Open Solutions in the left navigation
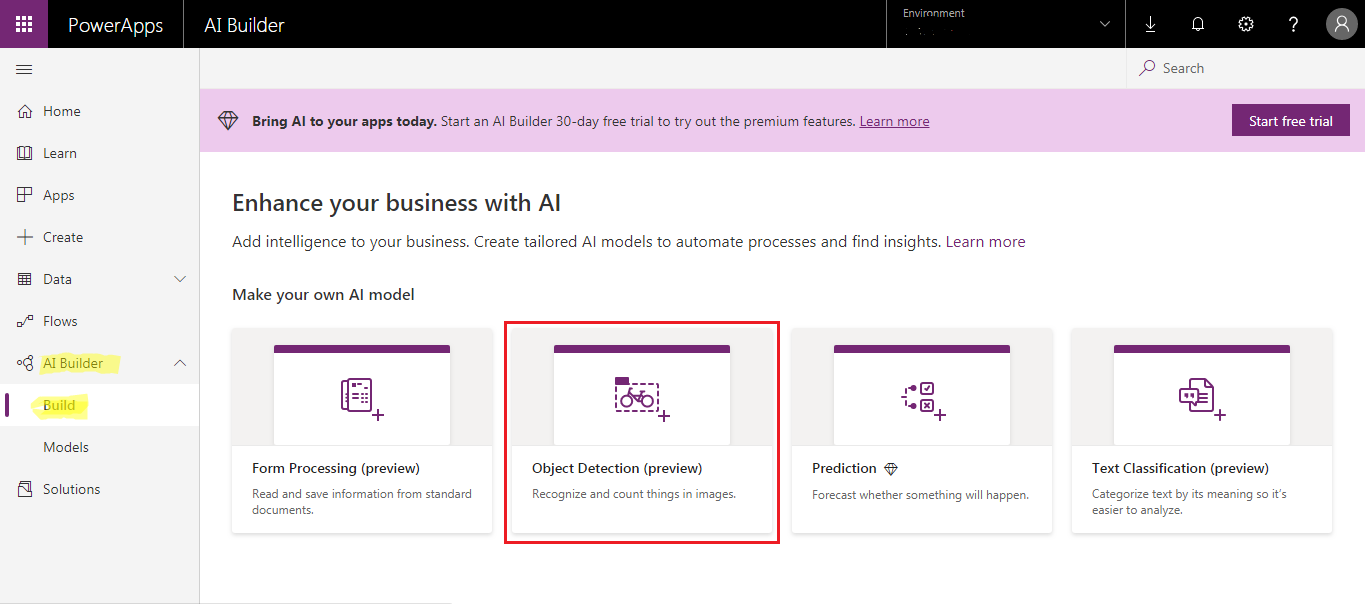Image resolution: width=1365 pixels, height=604 pixels. click(x=71, y=489)
